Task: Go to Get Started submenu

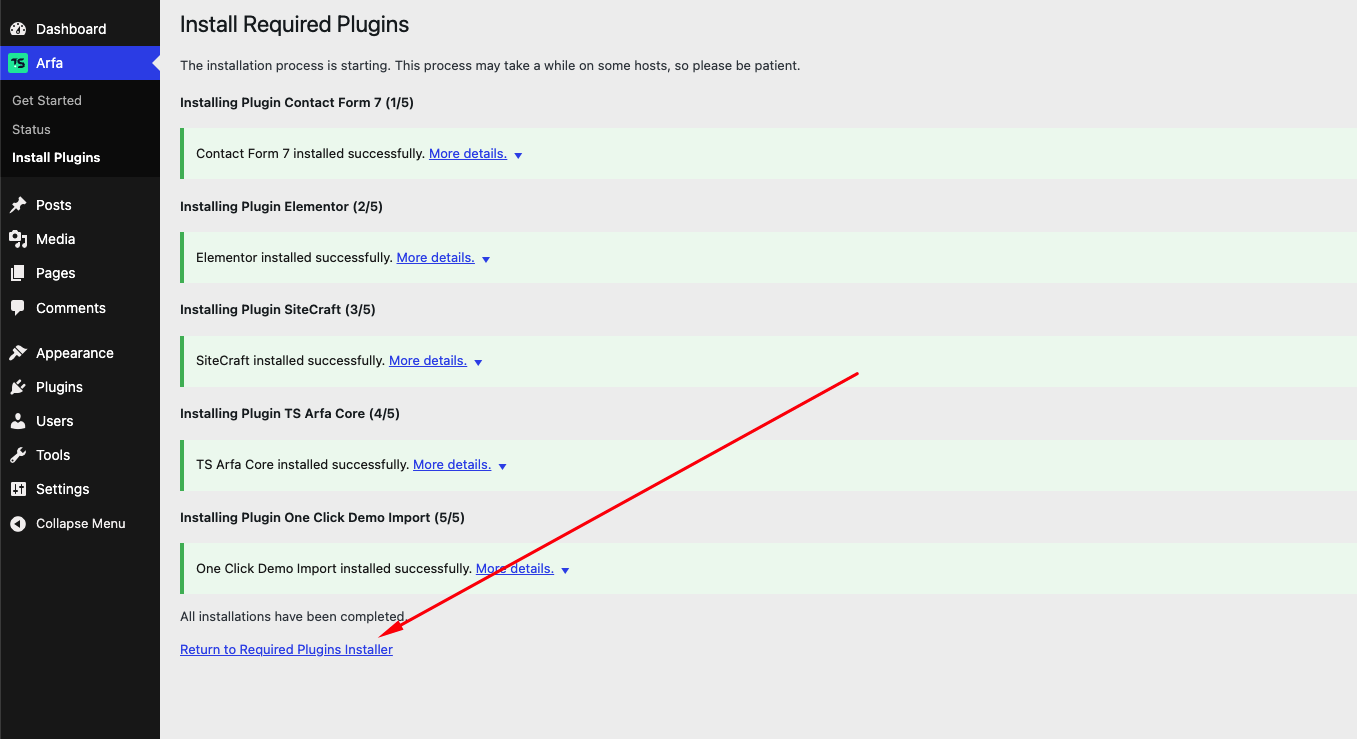Action: coord(47,100)
